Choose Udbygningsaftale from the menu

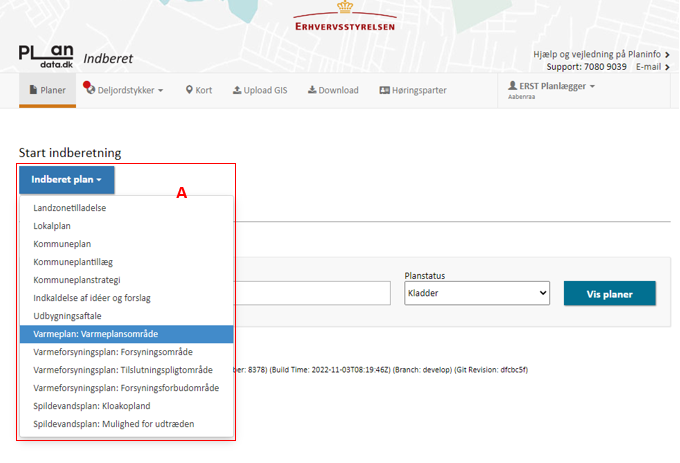coord(66,316)
